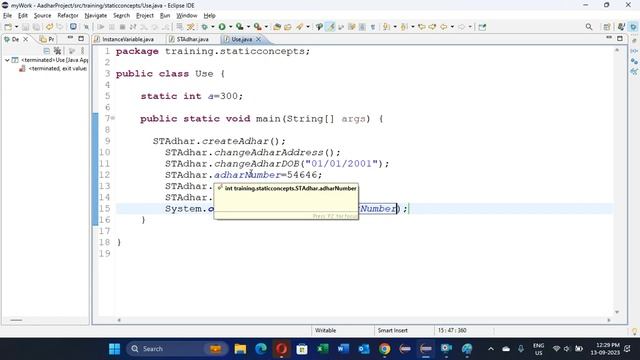Click the editor vertical scrollbar down arrow

(x=617, y=312)
